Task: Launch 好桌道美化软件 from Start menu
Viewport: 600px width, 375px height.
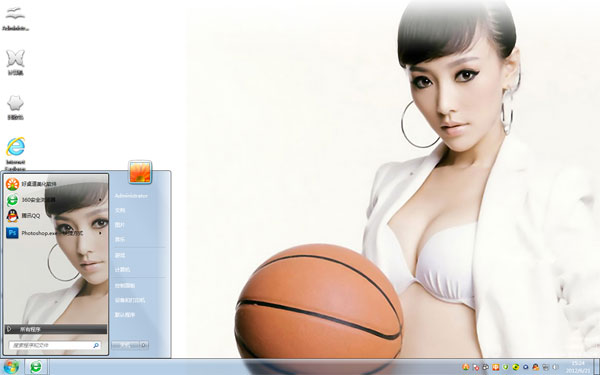Action: click(55, 184)
